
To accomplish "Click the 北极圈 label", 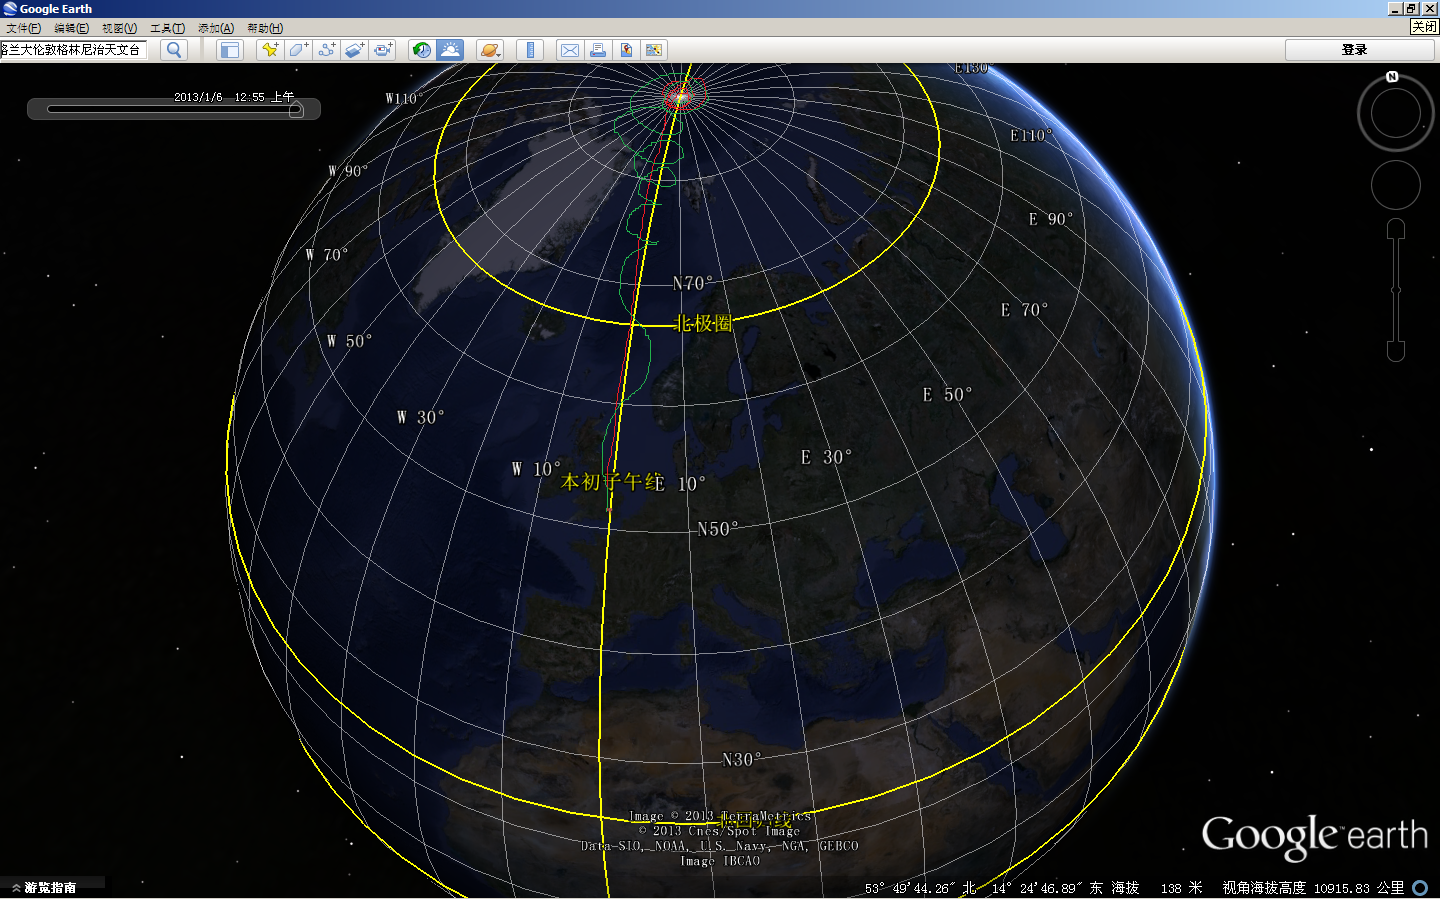I will 704,323.
